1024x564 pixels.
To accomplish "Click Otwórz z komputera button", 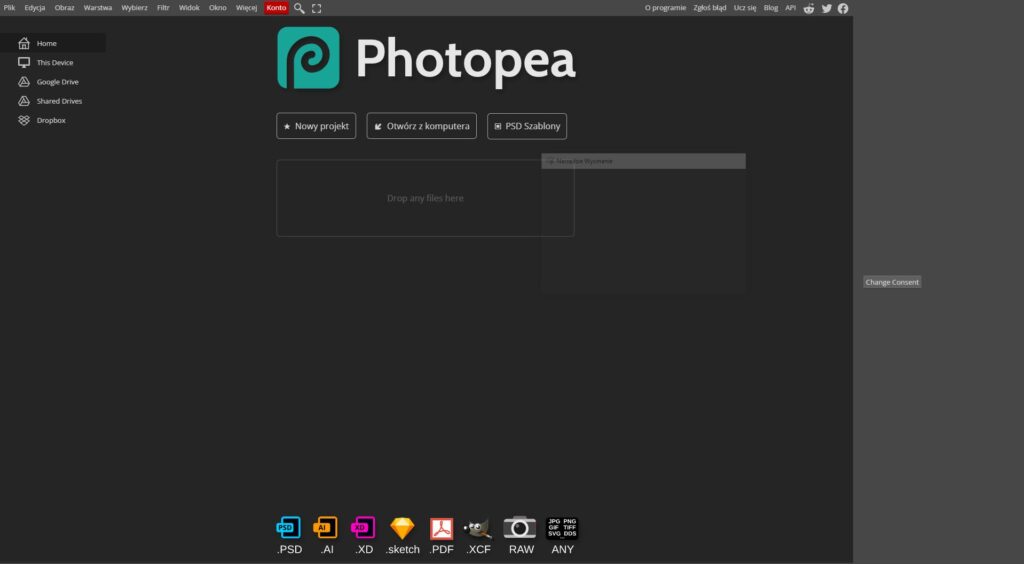I will [421, 126].
